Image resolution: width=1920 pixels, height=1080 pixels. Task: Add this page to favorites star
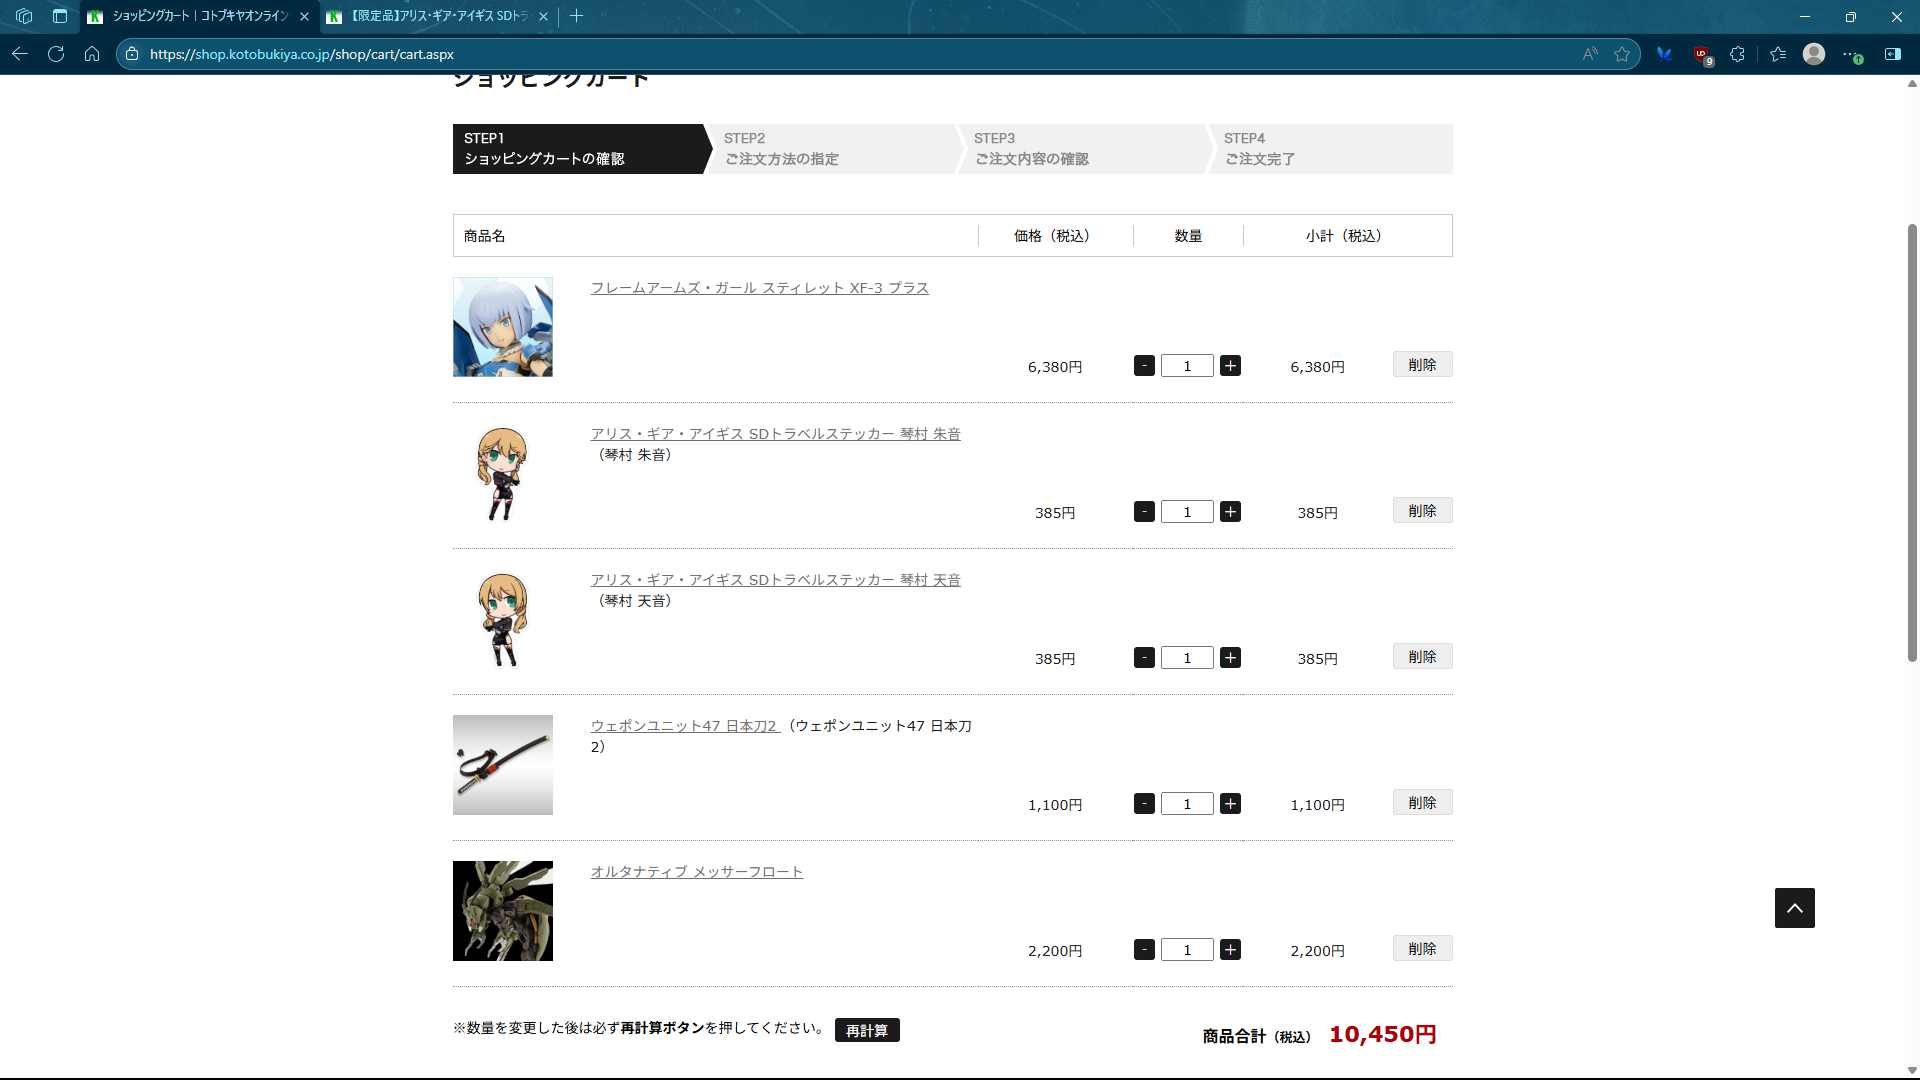pyautogui.click(x=1622, y=54)
